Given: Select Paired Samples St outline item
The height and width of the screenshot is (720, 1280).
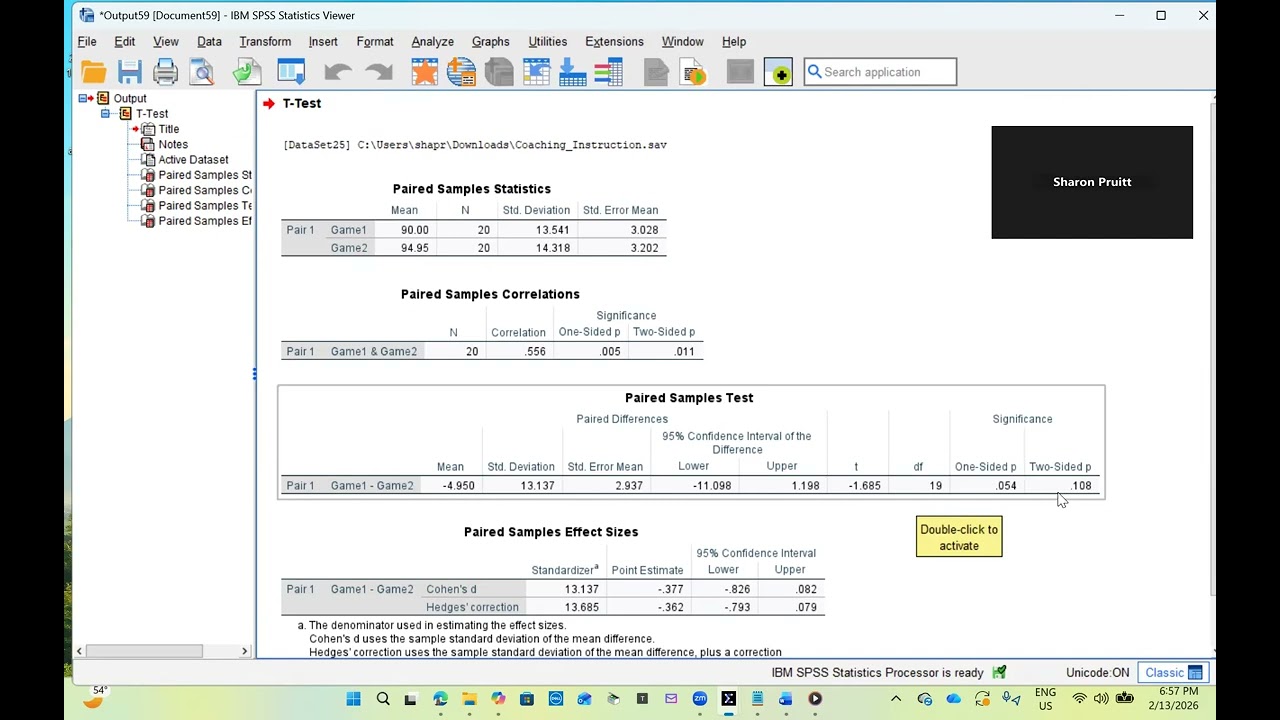Looking at the screenshot, I should (x=205, y=175).
